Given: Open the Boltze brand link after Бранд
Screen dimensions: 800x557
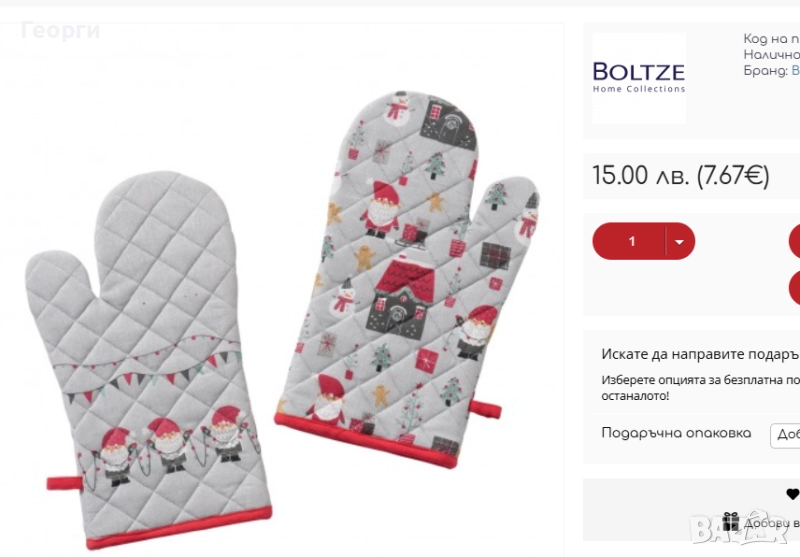Looking at the screenshot, I should coord(795,71).
